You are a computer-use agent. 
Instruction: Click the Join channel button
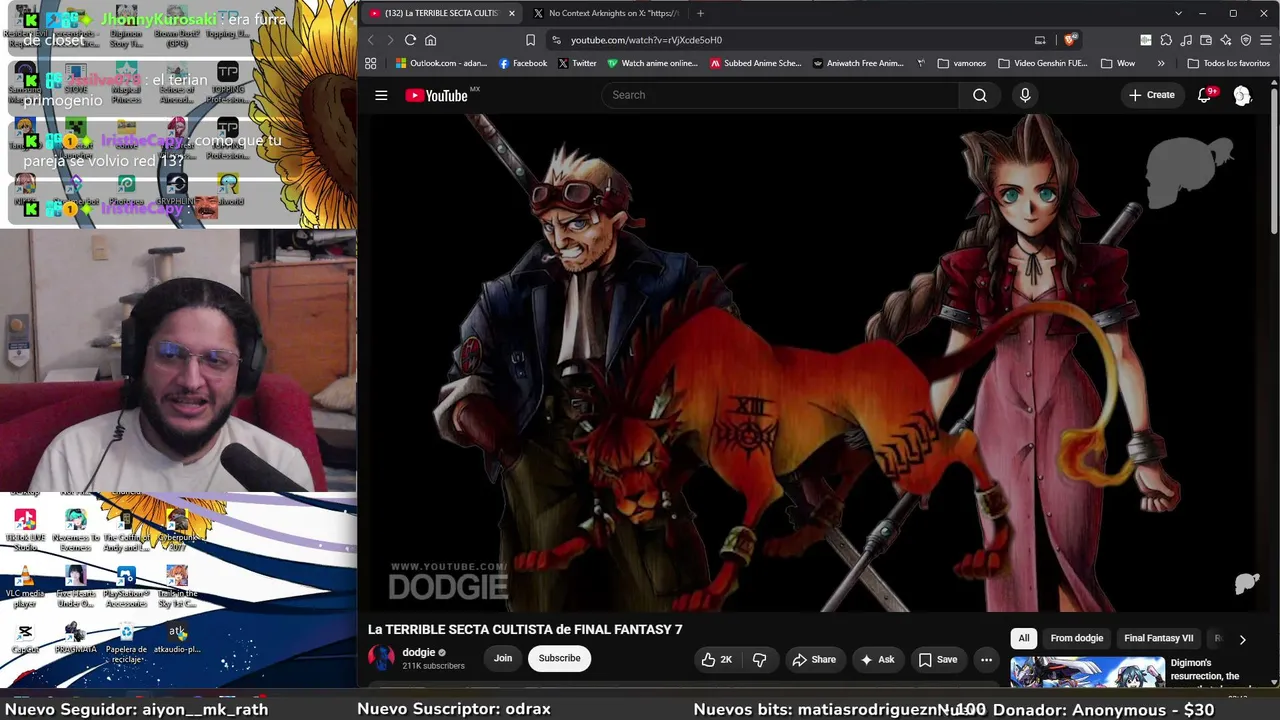(x=503, y=658)
